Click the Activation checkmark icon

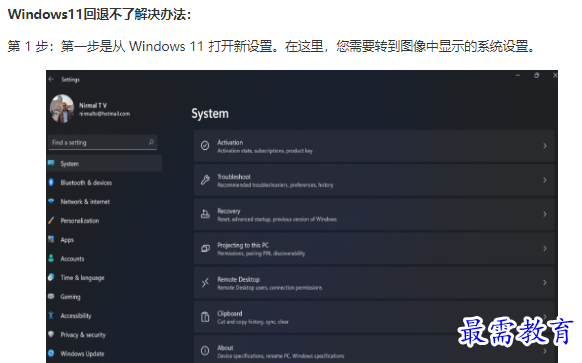(x=205, y=145)
